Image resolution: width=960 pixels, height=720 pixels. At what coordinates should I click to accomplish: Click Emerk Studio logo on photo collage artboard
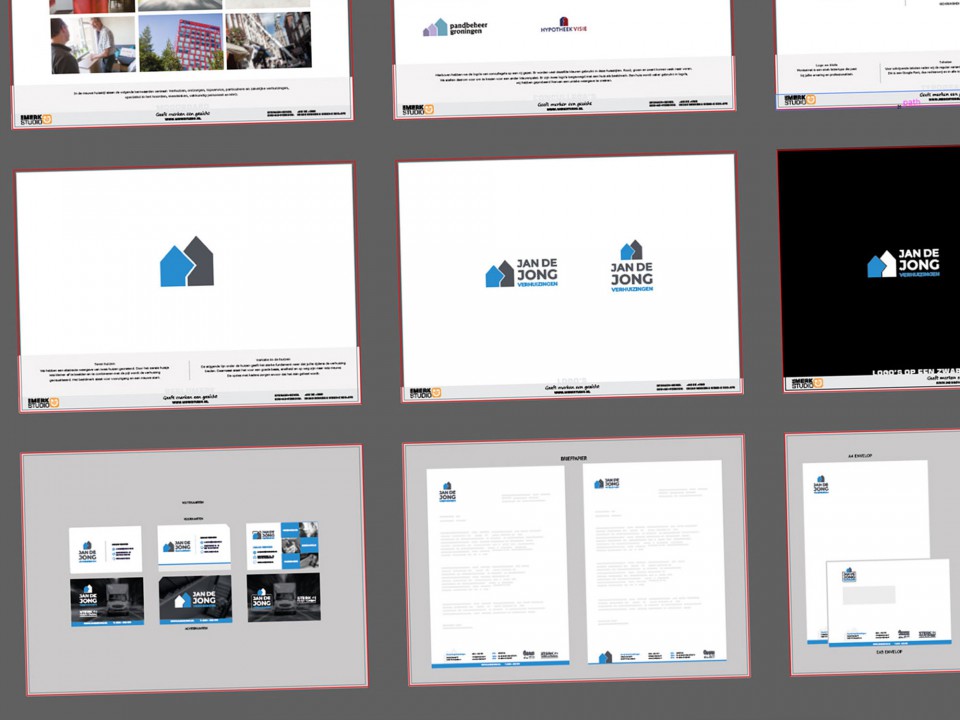[36, 119]
